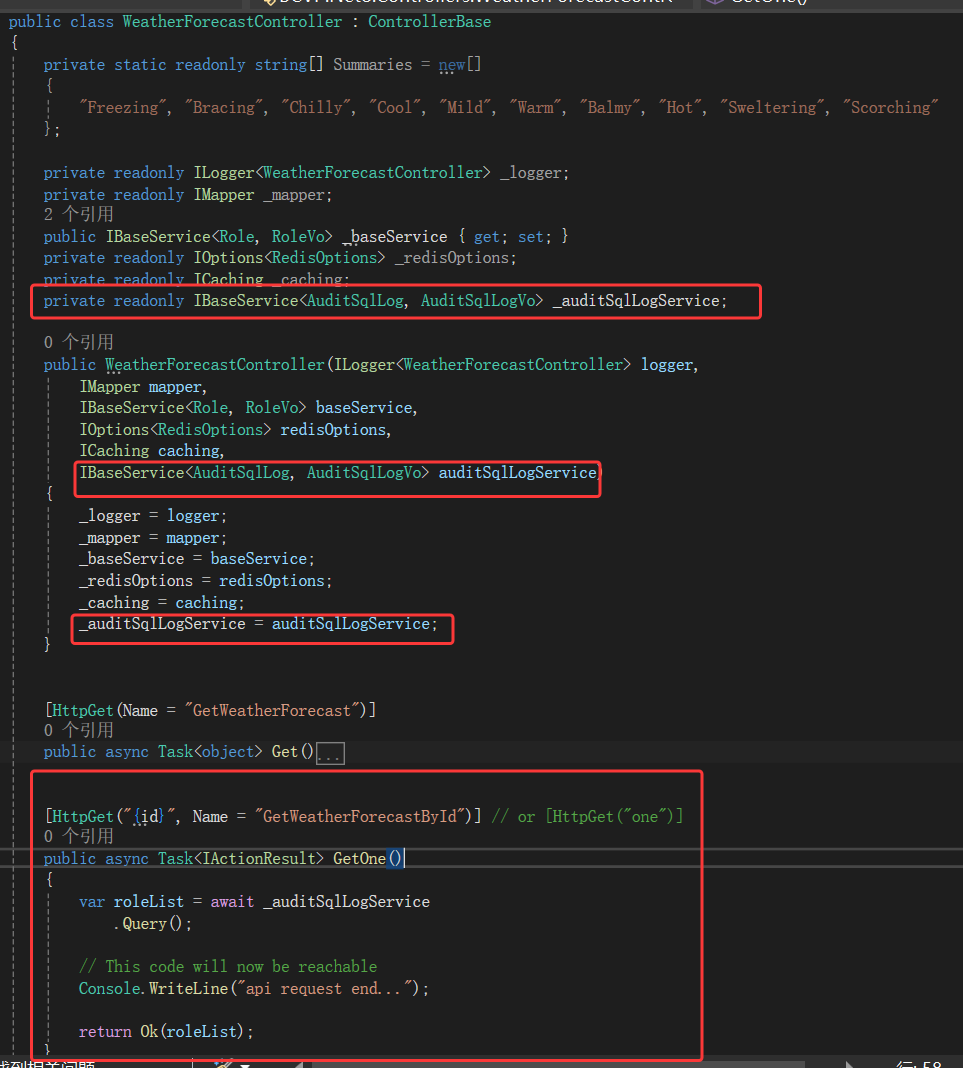
Task: Click the comment '// or [HttpGet("one")]'
Action: point(587,817)
